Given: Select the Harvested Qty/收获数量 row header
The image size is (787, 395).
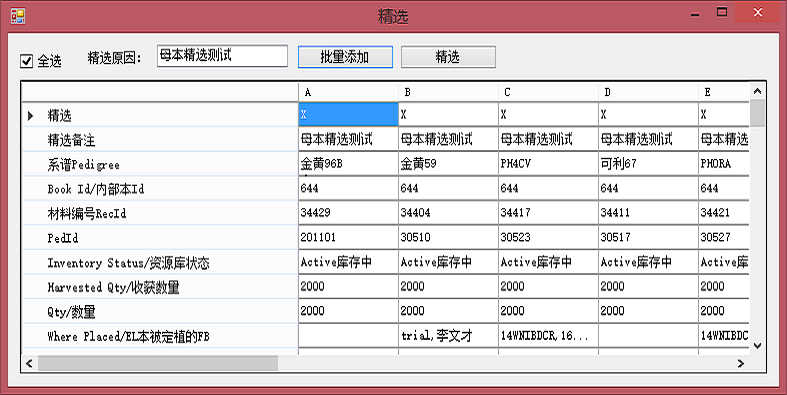Looking at the screenshot, I should (160, 288).
